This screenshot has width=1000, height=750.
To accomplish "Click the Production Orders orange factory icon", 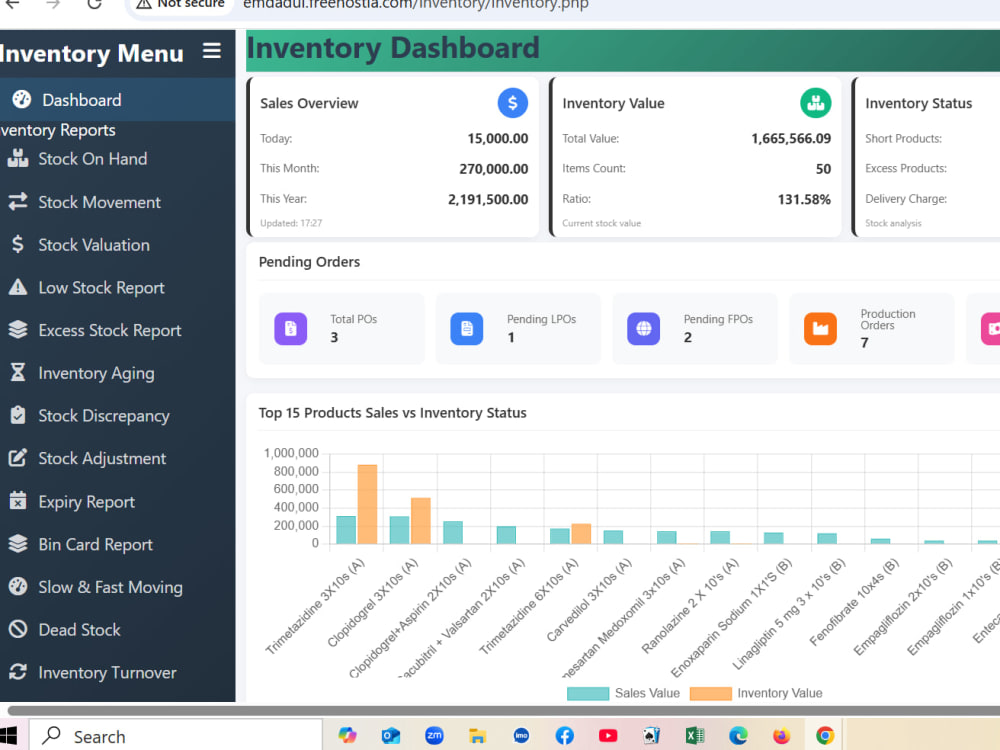I will (820, 329).
